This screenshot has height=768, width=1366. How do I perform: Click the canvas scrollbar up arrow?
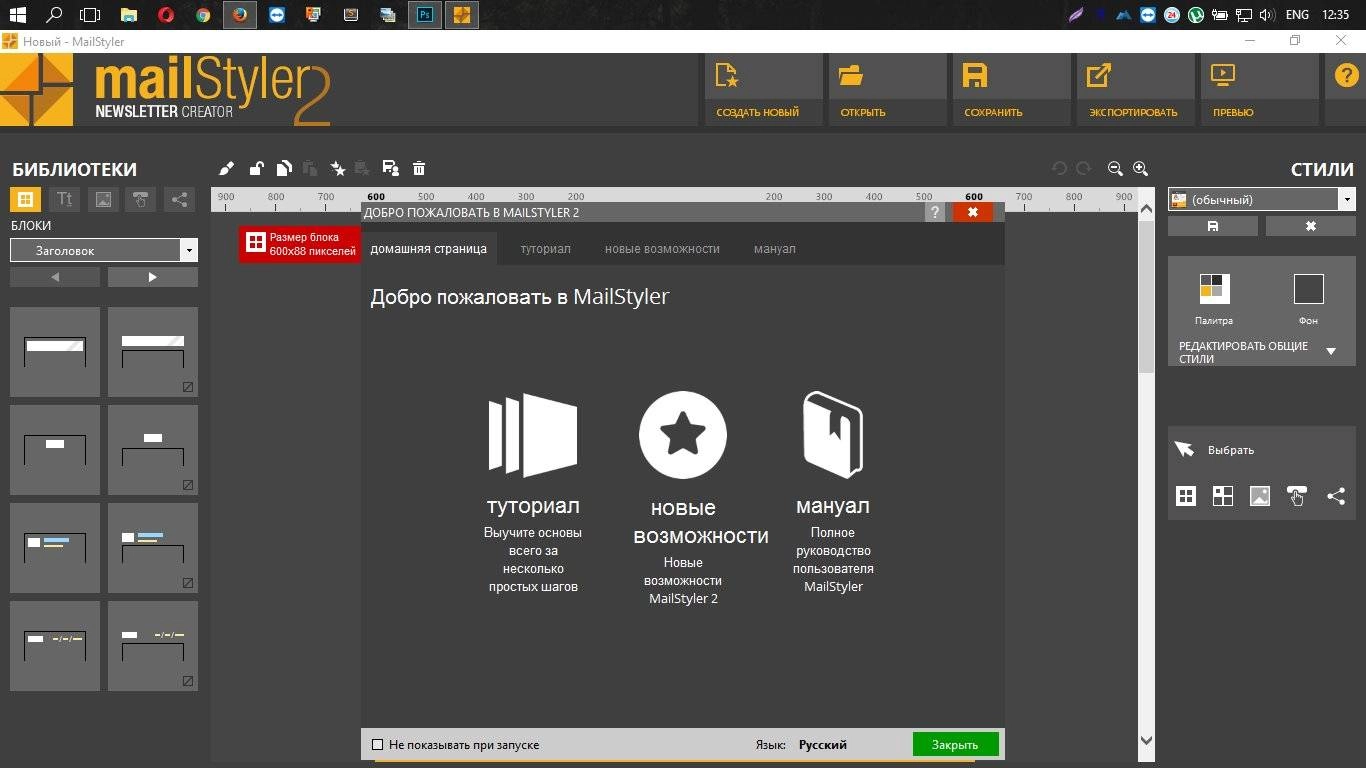(x=1147, y=209)
